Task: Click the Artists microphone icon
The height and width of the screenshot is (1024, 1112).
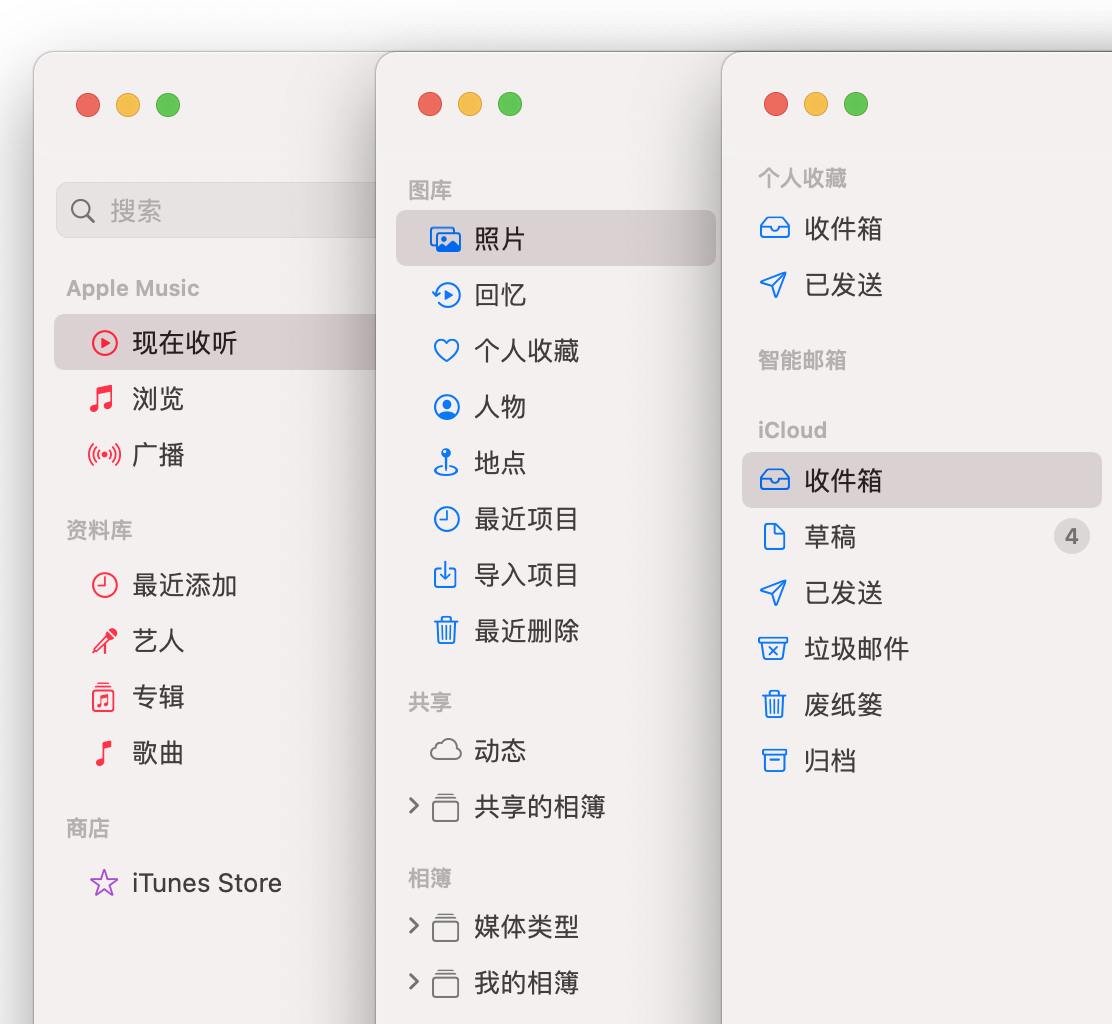Action: pos(104,641)
